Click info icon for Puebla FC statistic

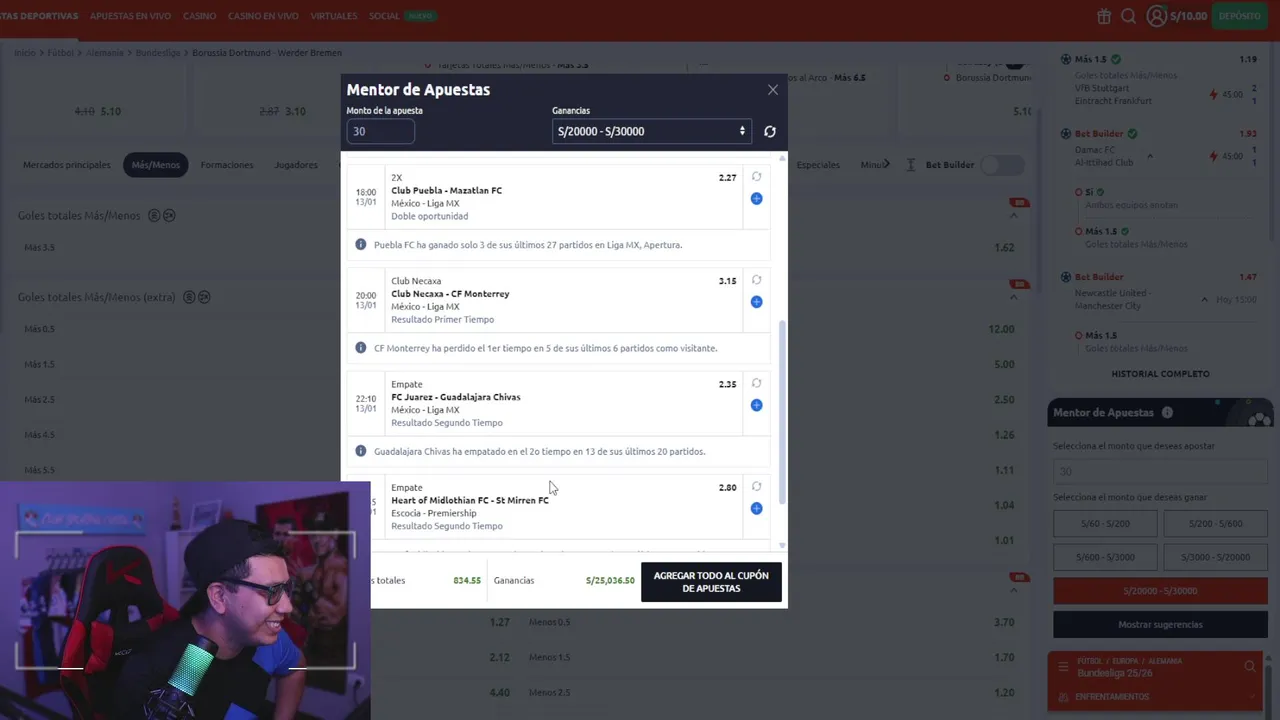pyautogui.click(x=361, y=244)
